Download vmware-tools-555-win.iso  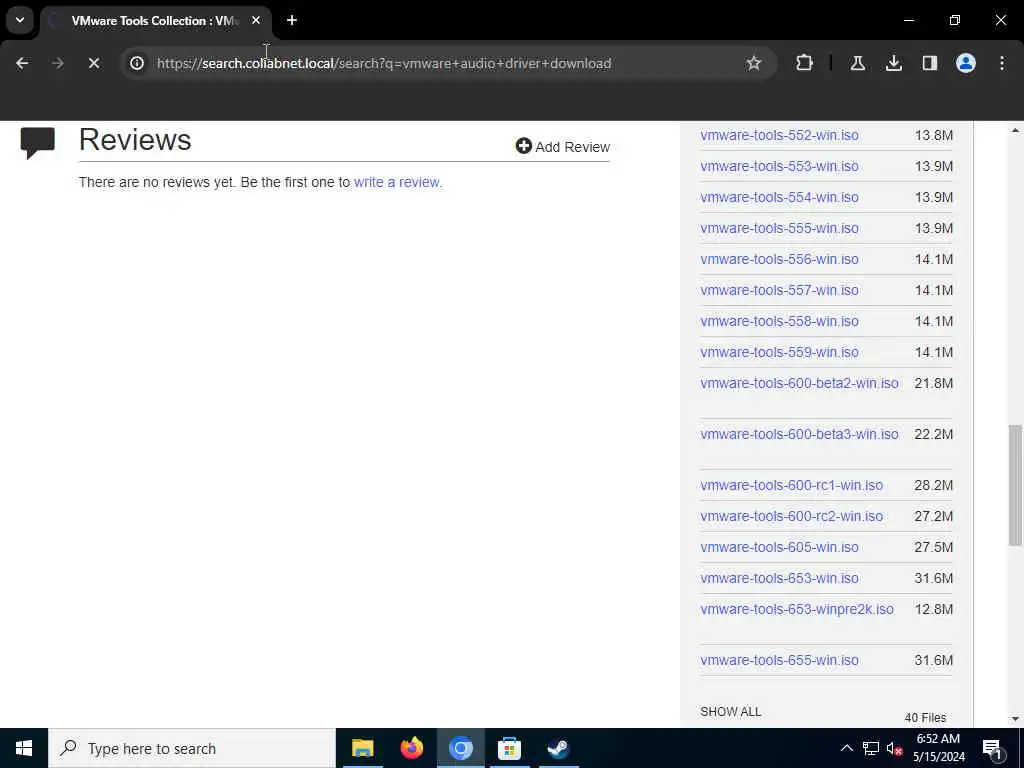point(779,228)
